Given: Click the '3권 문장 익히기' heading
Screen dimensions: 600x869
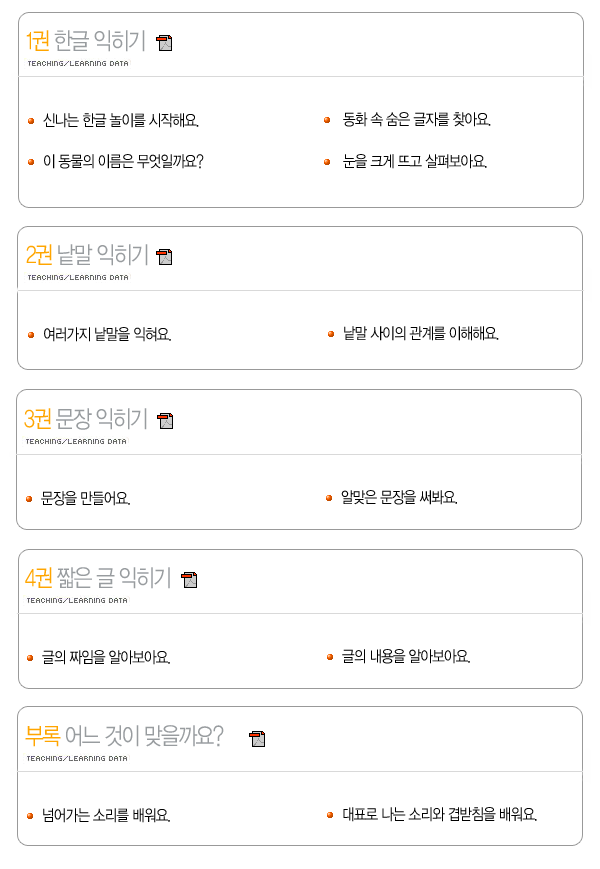Looking at the screenshot, I should pos(86,419).
